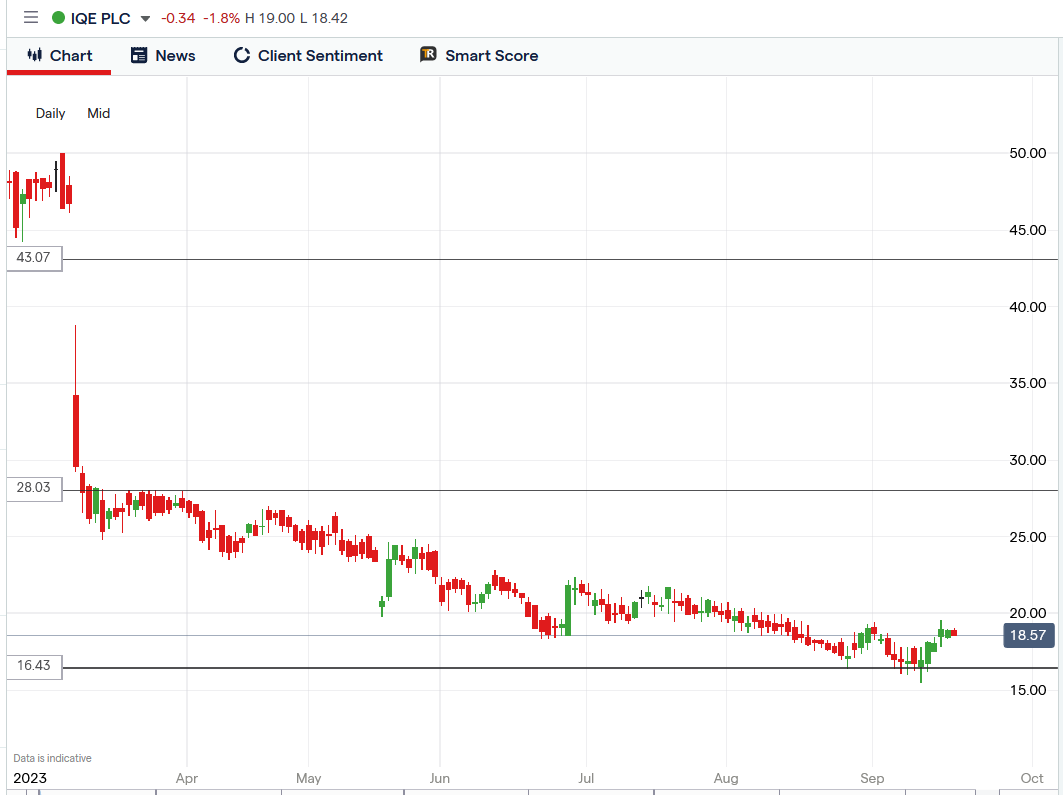Select the 43.07 horizontal line label
This screenshot has width=1063, height=795.
pos(34,258)
